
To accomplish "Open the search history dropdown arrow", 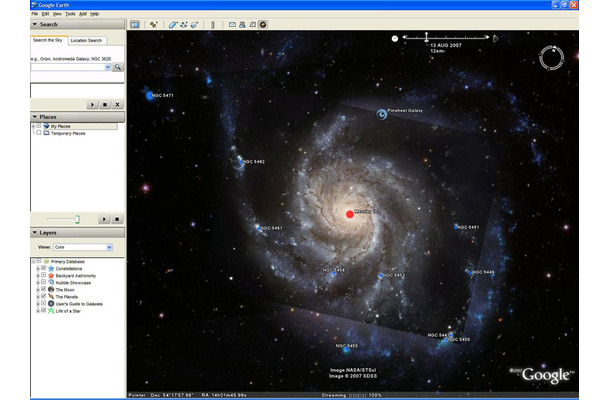I will tap(108, 67).
